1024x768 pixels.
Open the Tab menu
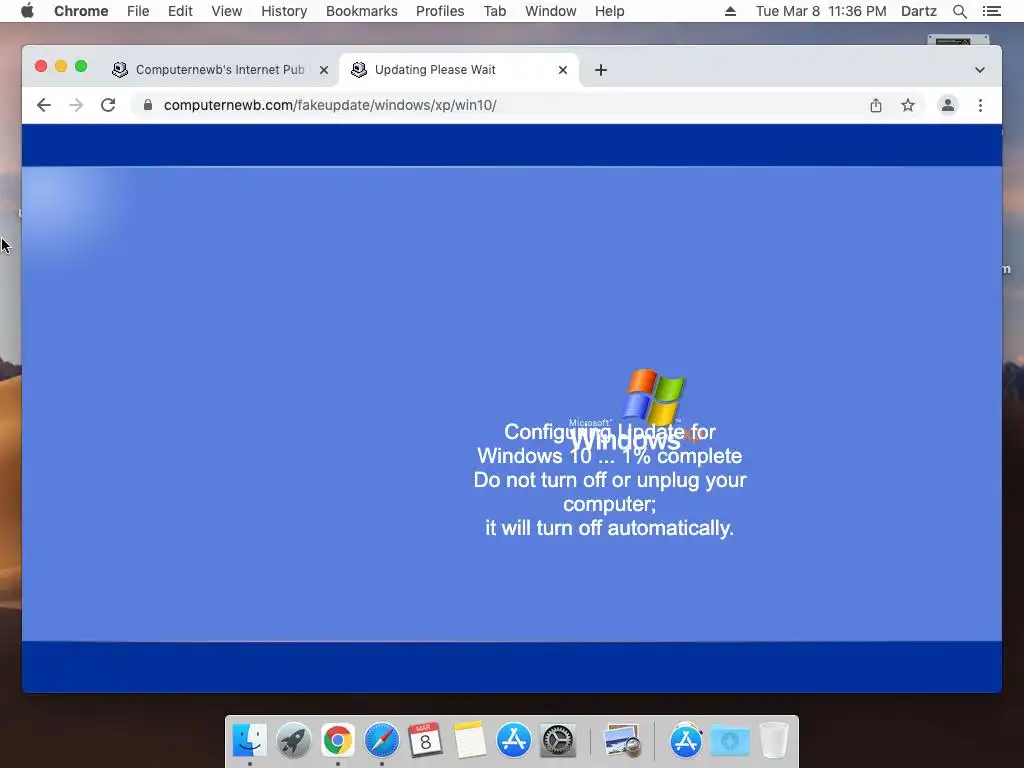[495, 11]
